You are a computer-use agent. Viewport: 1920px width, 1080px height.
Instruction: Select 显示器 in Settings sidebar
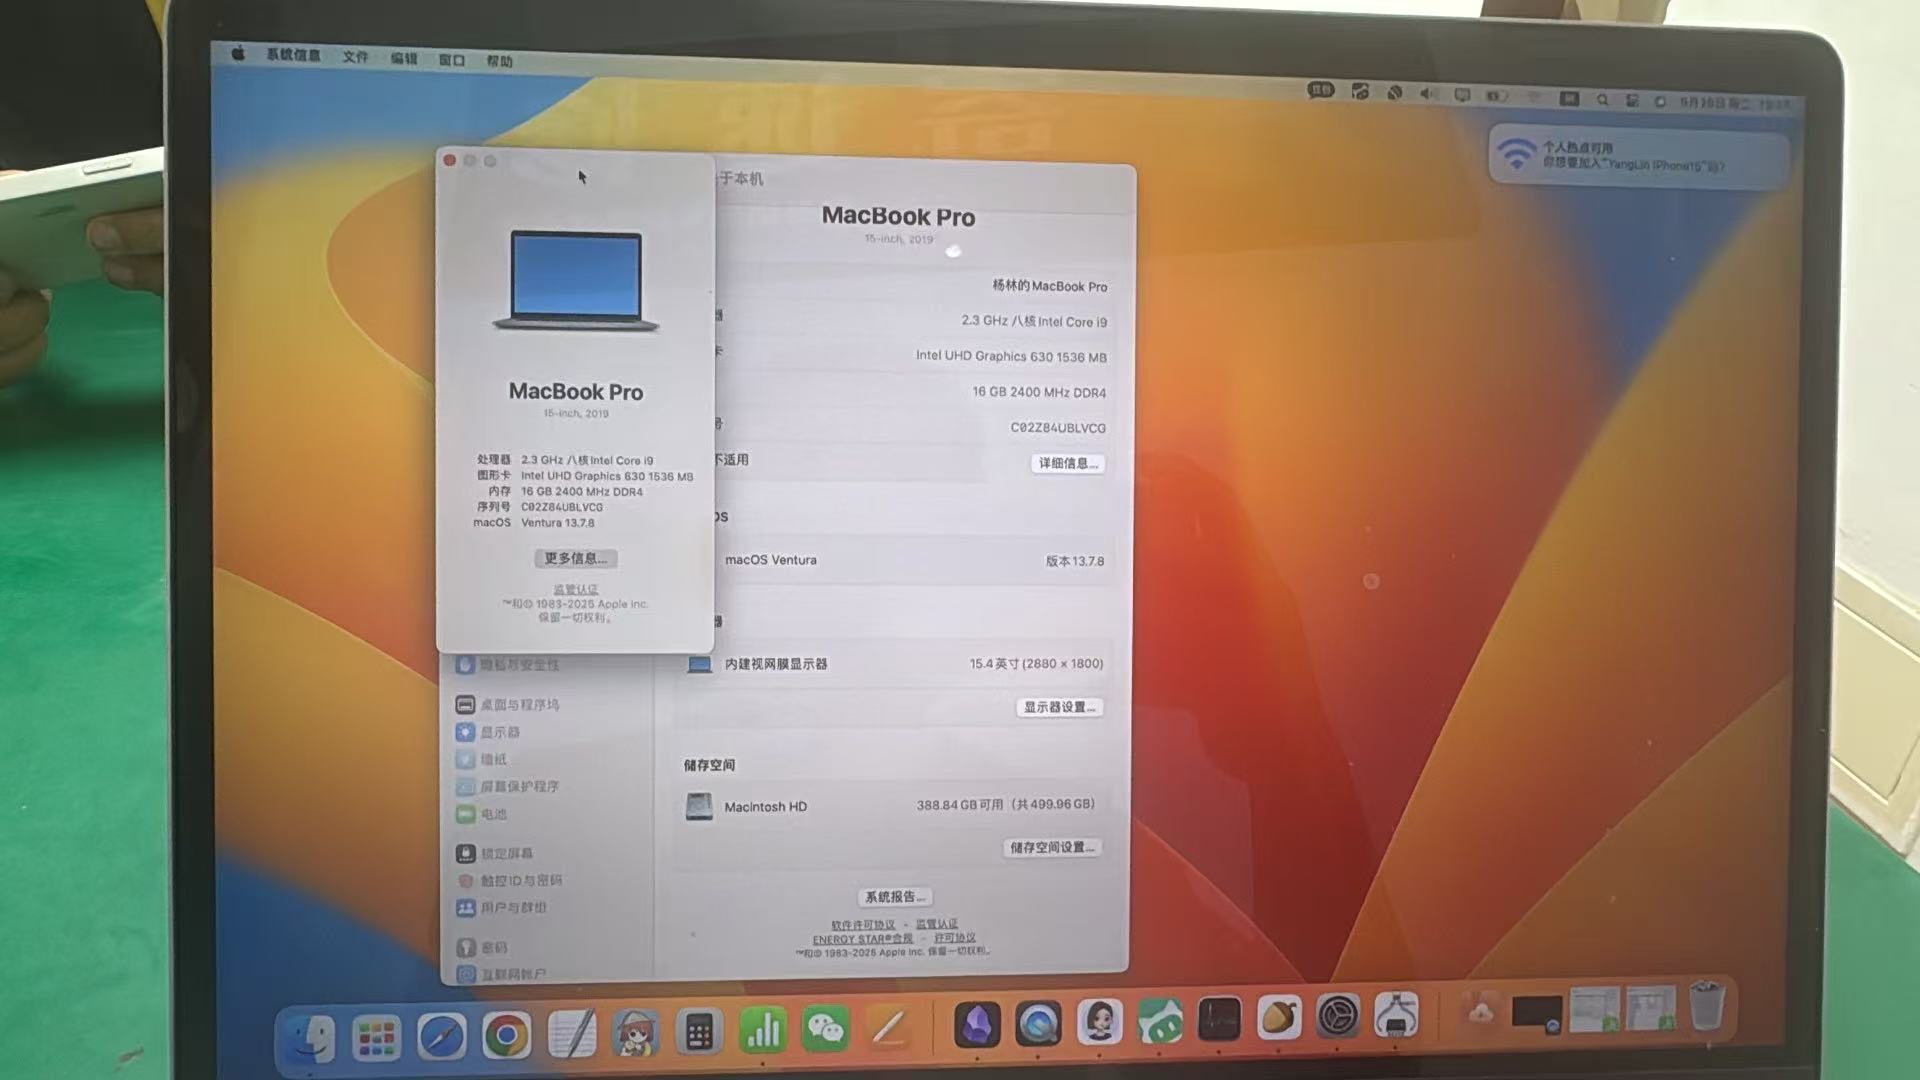coord(488,732)
